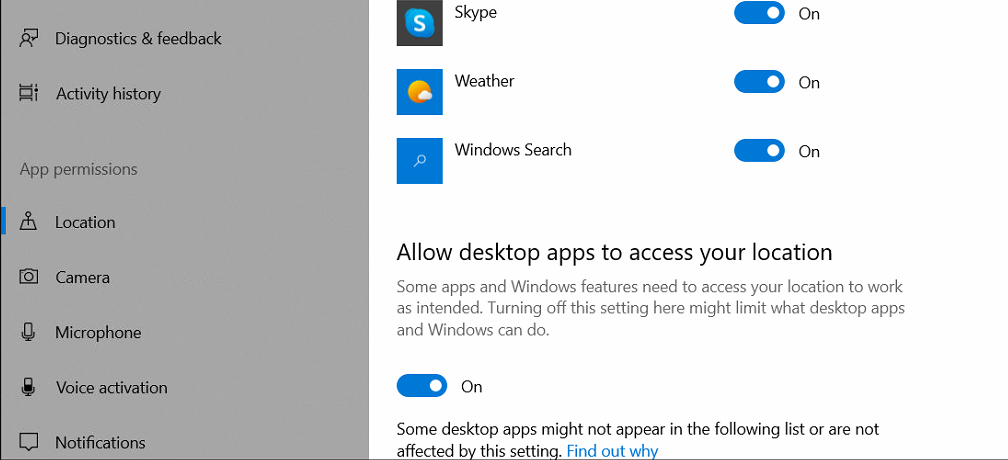Switch off Windows Search location toggle

click(759, 151)
